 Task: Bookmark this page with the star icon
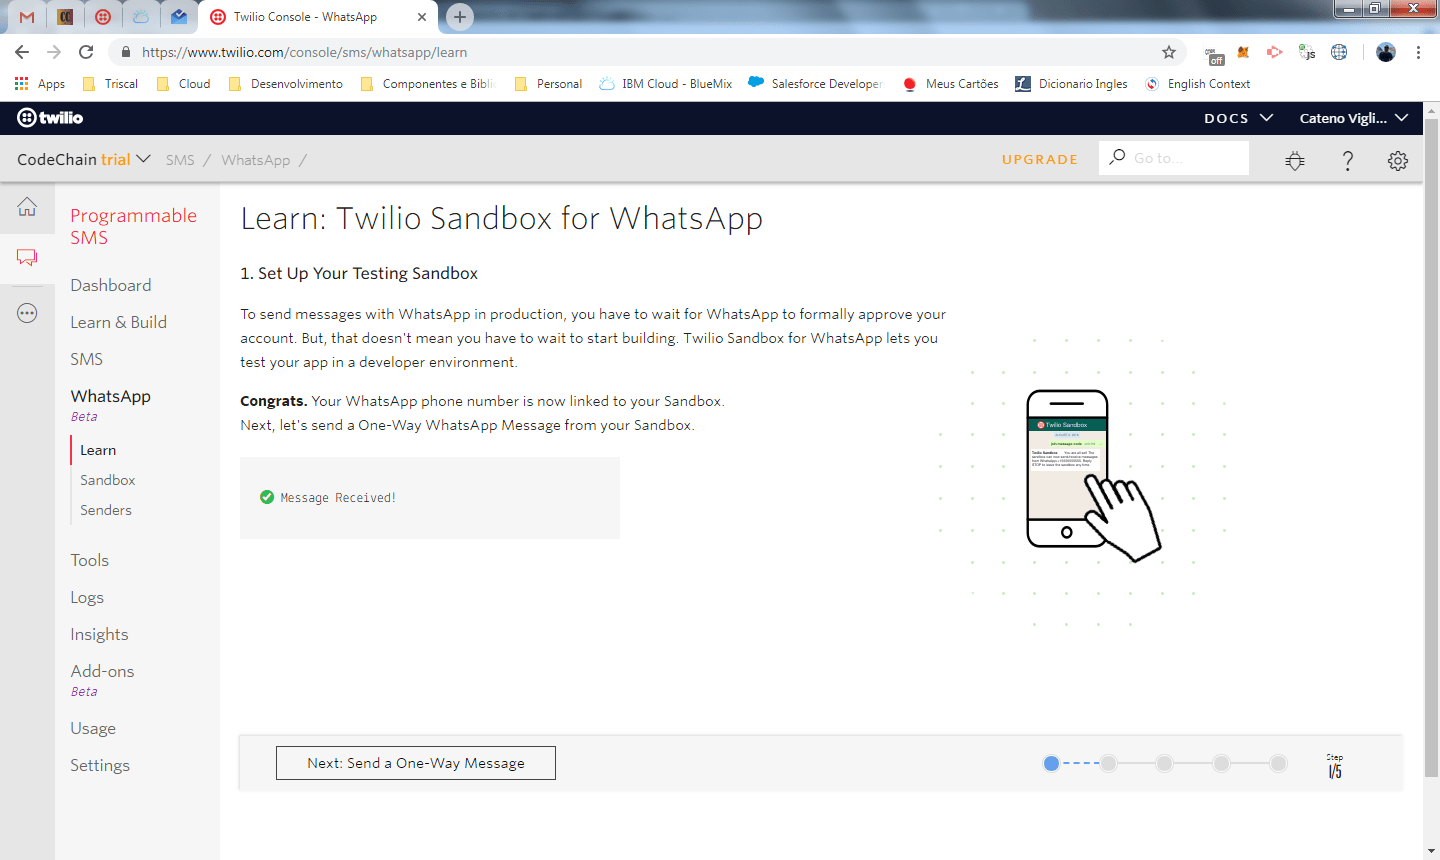click(1168, 52)
